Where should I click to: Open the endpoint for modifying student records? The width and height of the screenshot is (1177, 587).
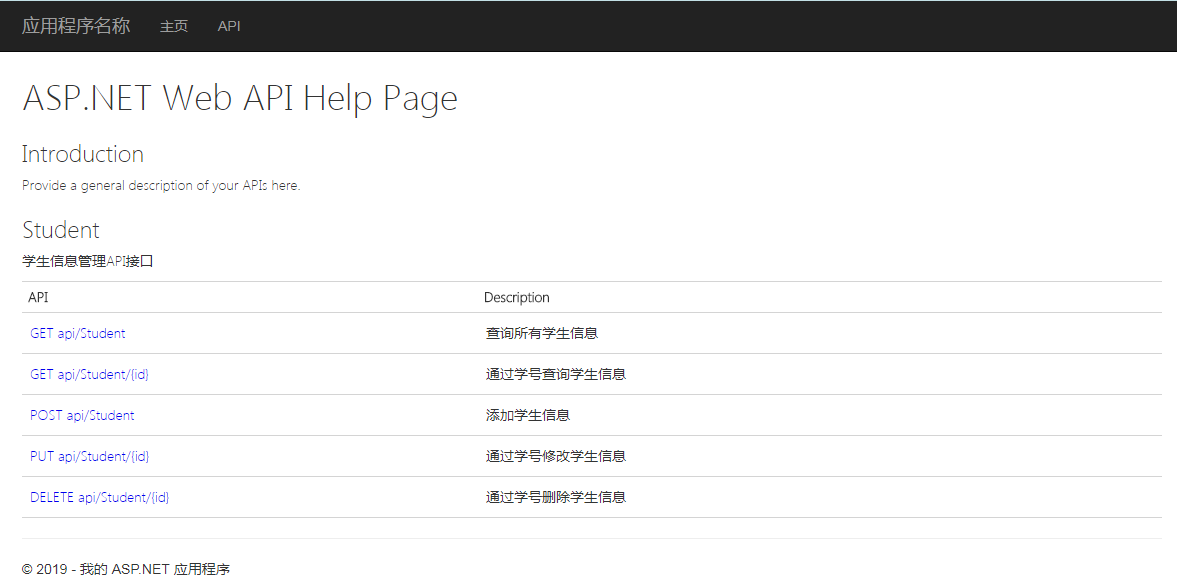[x=89, y=455]
